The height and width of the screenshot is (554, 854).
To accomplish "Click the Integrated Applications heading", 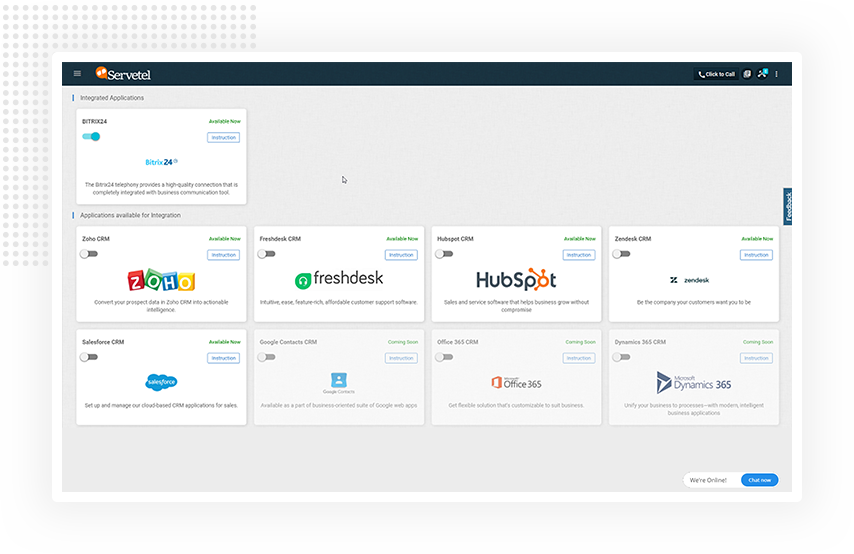I will pos(112,98).
